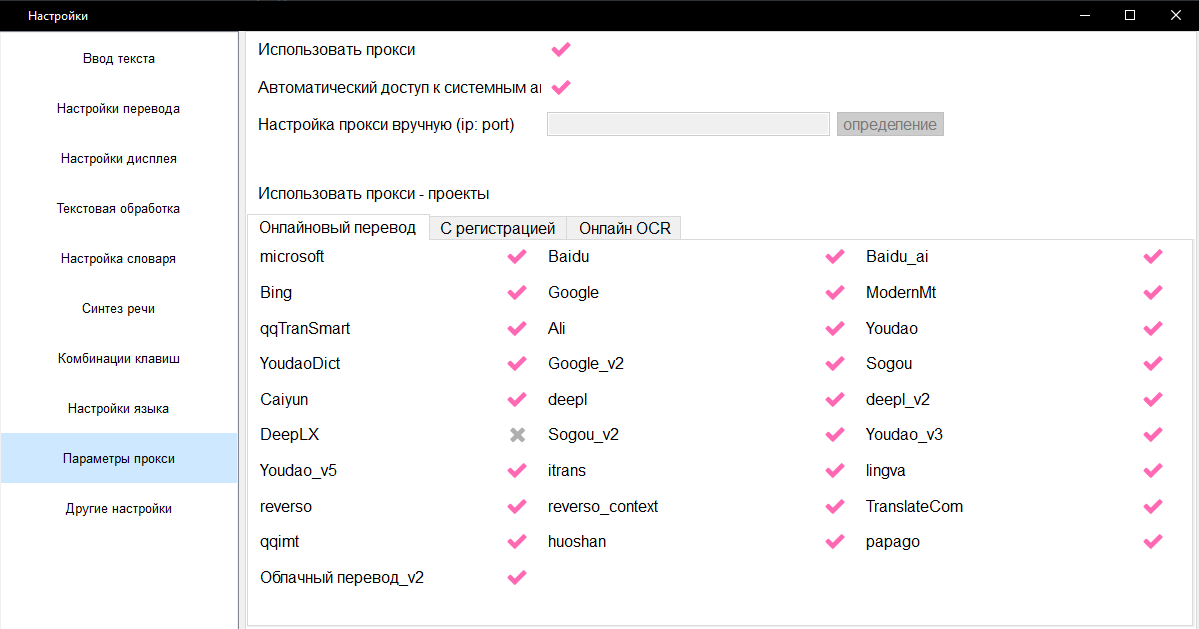Viewport: 1199px width, 629px height.
Task: Switch to the С регистрацией tab
Action: click(x=497, y=228)
